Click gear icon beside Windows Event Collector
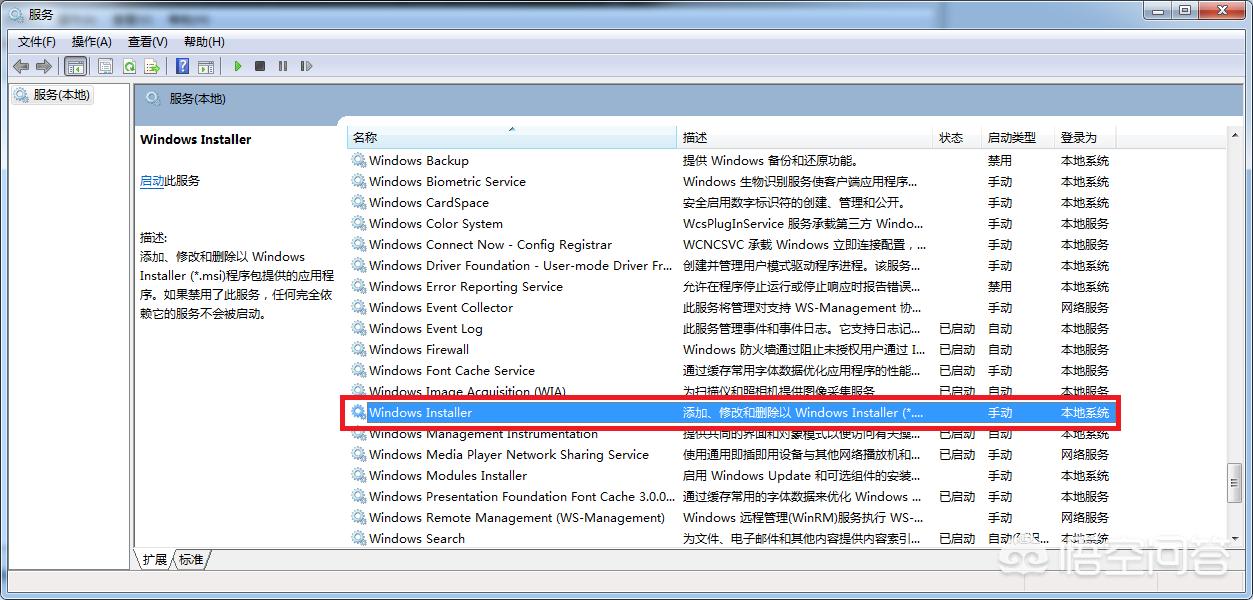1253x600 pixels. point(358,307)
